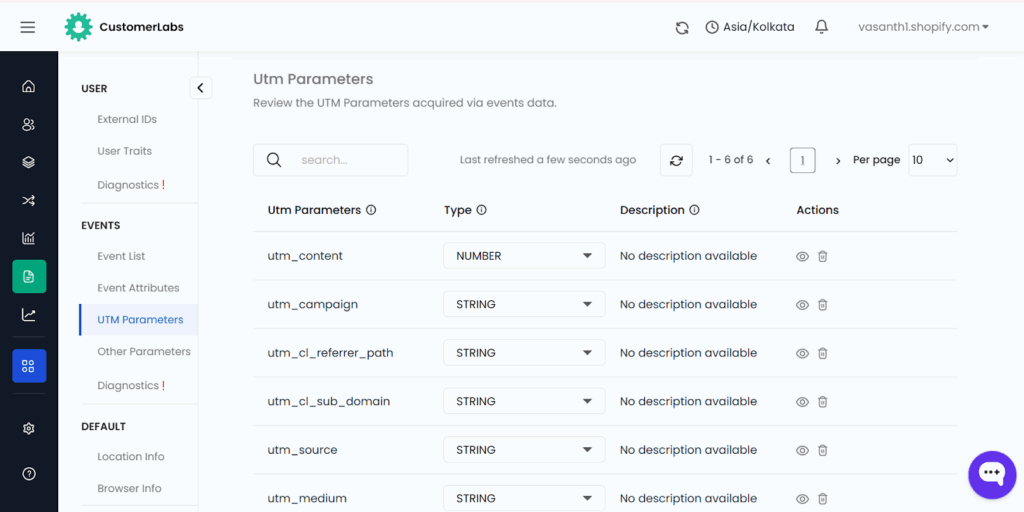Viewport: 1024px width, 512px height.
Task: Click the '1 - 6 of 6' count
Action: (731, 160)
